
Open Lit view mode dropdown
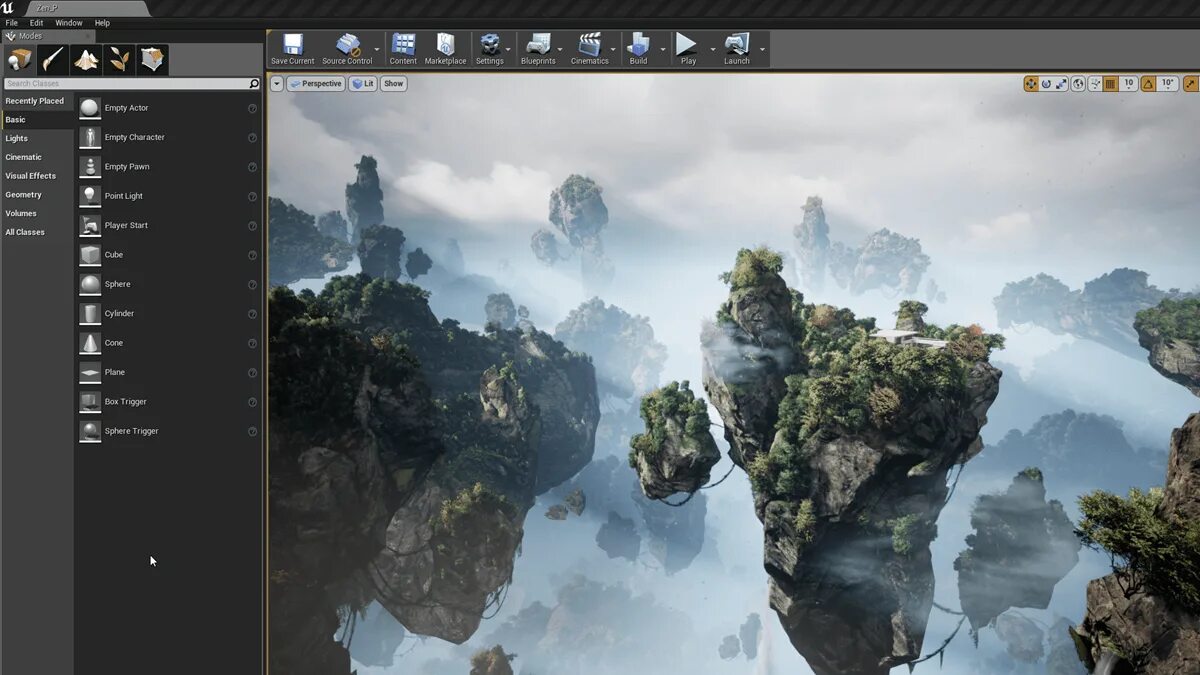362,84
